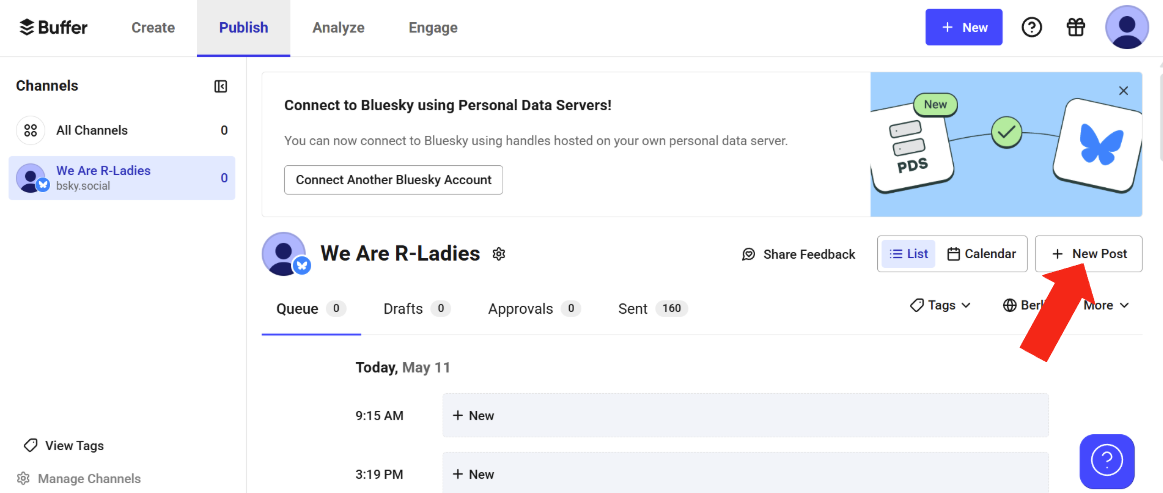The image size is (1163, 493).
Task: Click the banner title about Bluesky Personal Data Servers
Action: [x=448, y=105]
